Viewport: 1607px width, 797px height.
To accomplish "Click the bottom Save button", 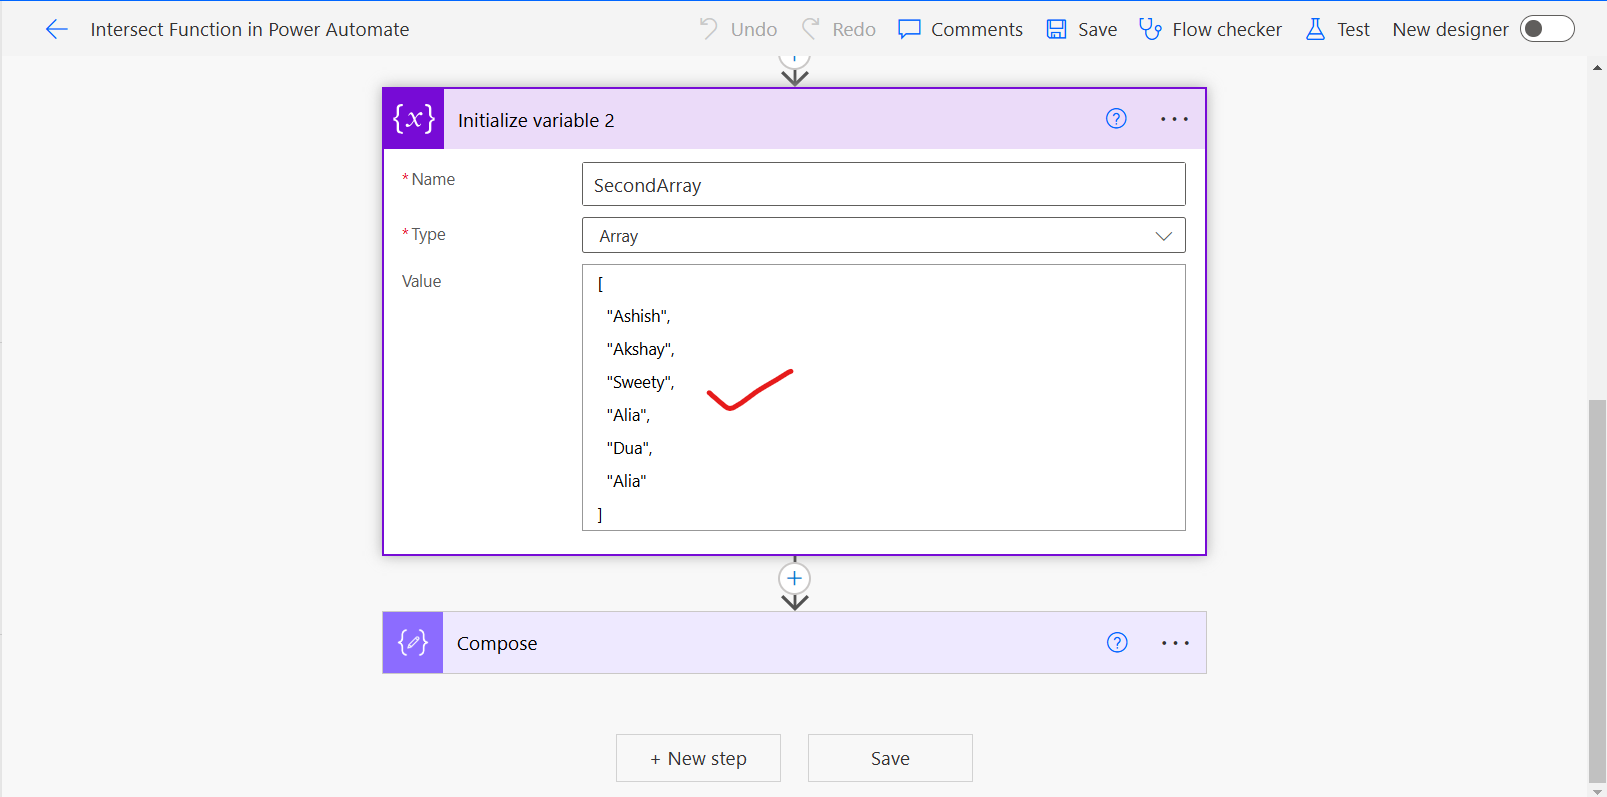I will 890,758.
